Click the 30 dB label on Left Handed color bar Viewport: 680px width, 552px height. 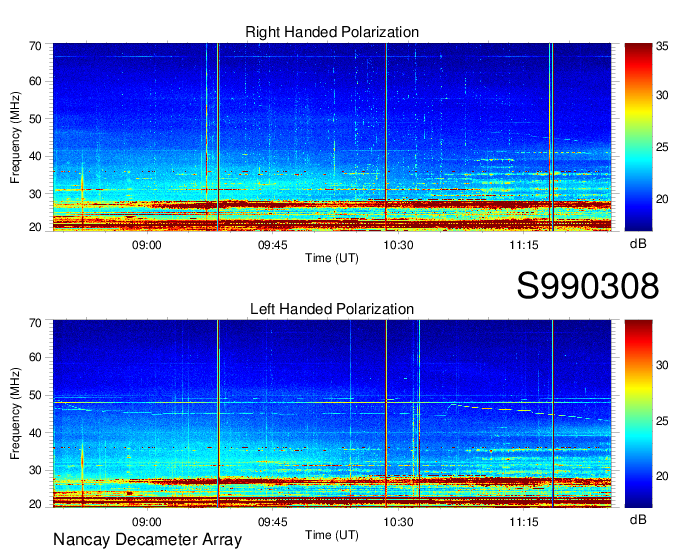[662, 365]
